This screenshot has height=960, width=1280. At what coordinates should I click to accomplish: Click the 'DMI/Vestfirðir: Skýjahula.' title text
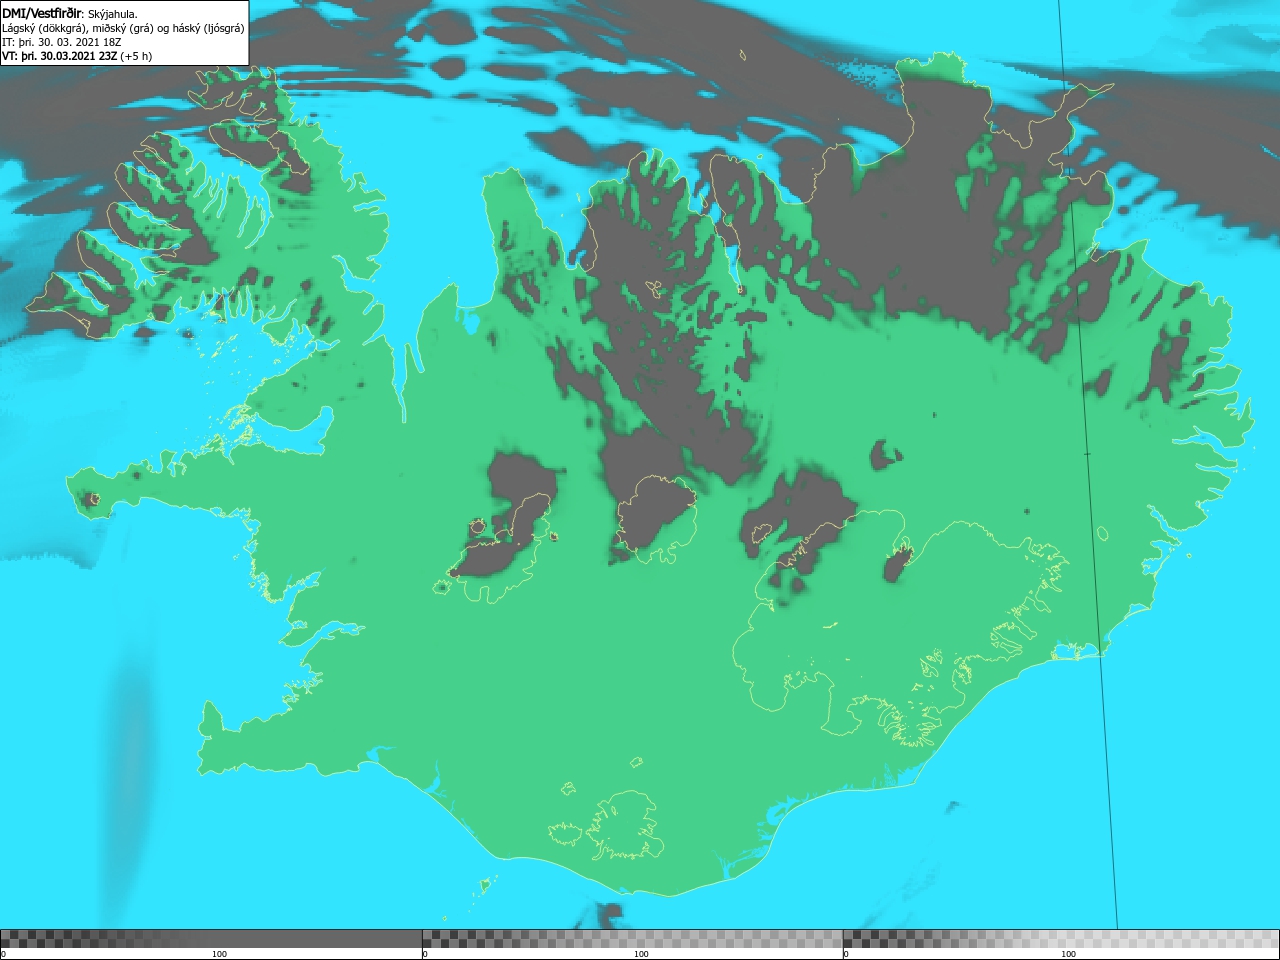tap(70, 13)
